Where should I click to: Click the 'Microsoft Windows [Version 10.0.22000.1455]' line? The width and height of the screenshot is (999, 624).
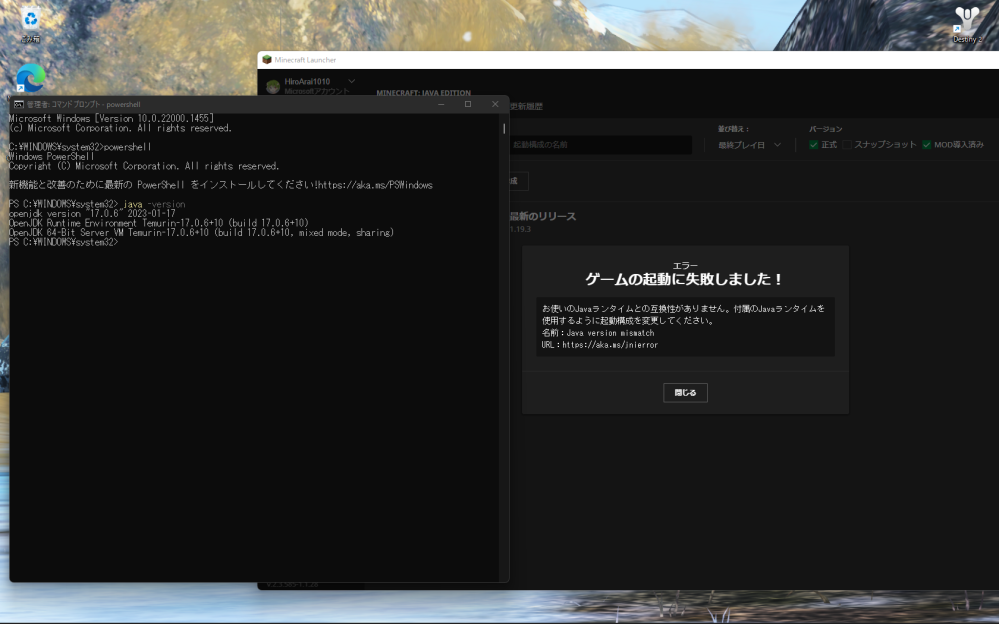(x=111, y=119)
